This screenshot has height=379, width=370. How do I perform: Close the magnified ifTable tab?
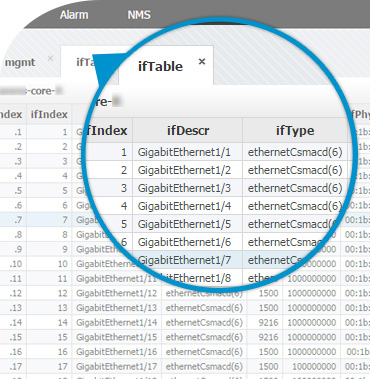[x=202, y=61]
